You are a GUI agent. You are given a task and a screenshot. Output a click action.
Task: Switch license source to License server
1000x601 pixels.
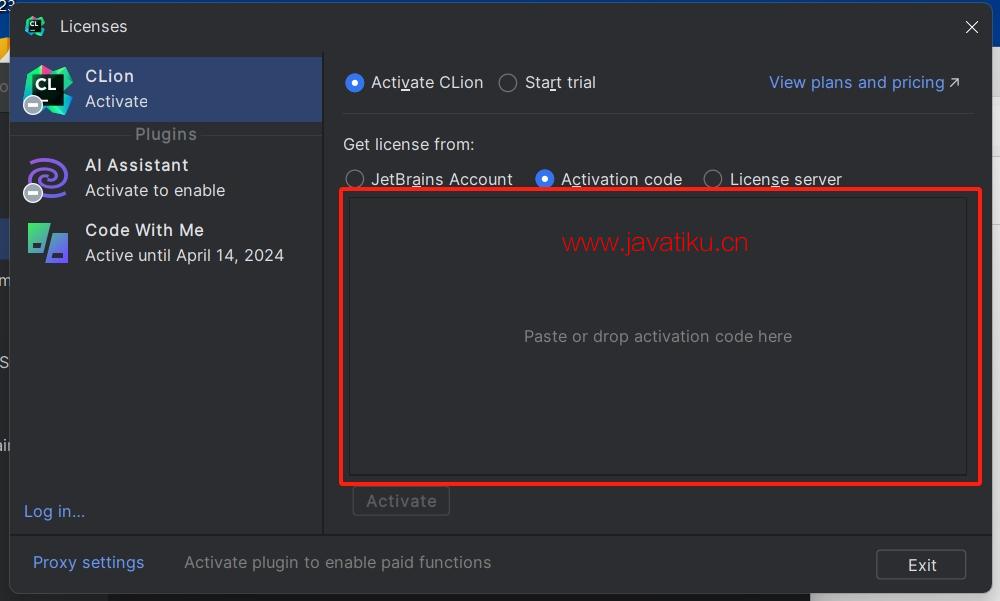(713, 179)
